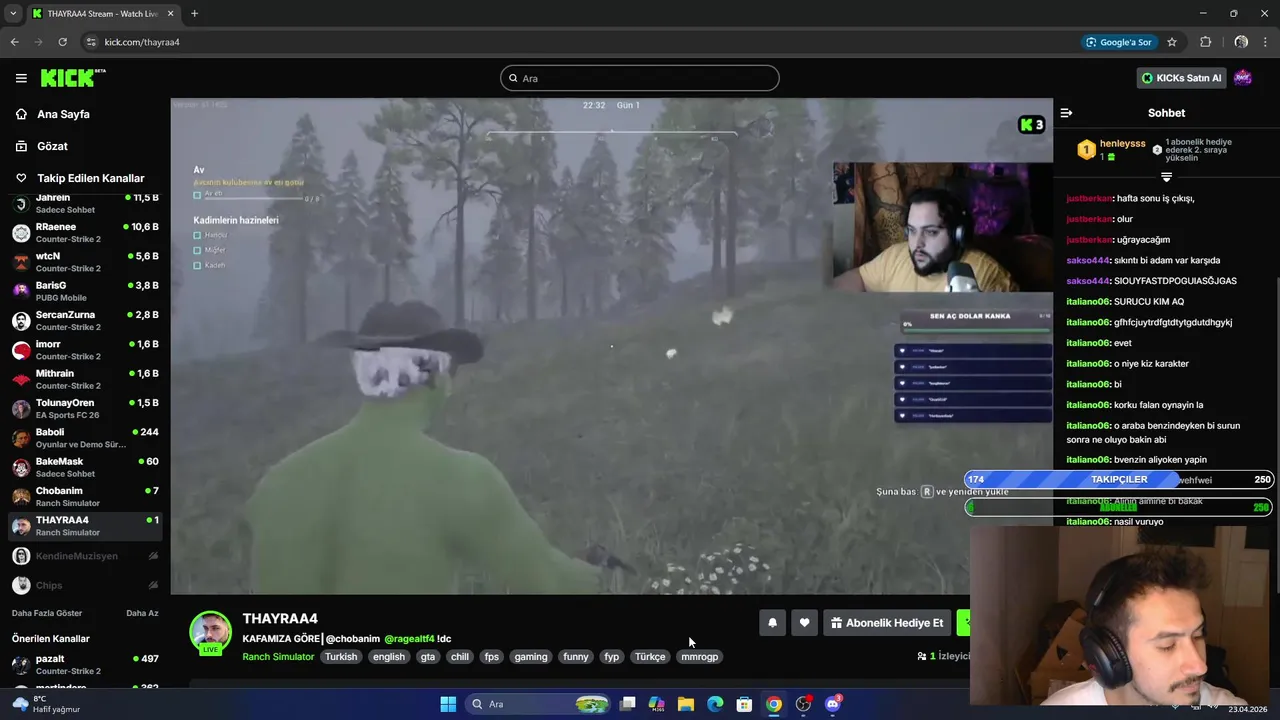Click the address bar kick.com/thayraa4
1280x720 pixels.
(142, 42)
